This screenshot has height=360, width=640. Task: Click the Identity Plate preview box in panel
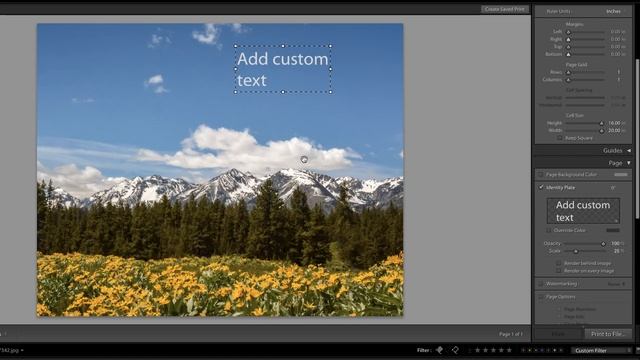[583, 211]
